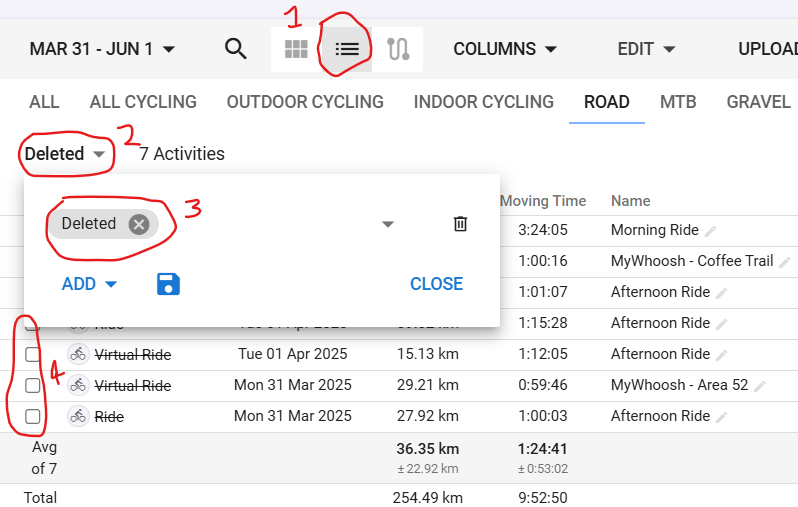798x507 pixels.
Task: Tick checkbox for 27.92 km Ride
Action: [33, 416]
